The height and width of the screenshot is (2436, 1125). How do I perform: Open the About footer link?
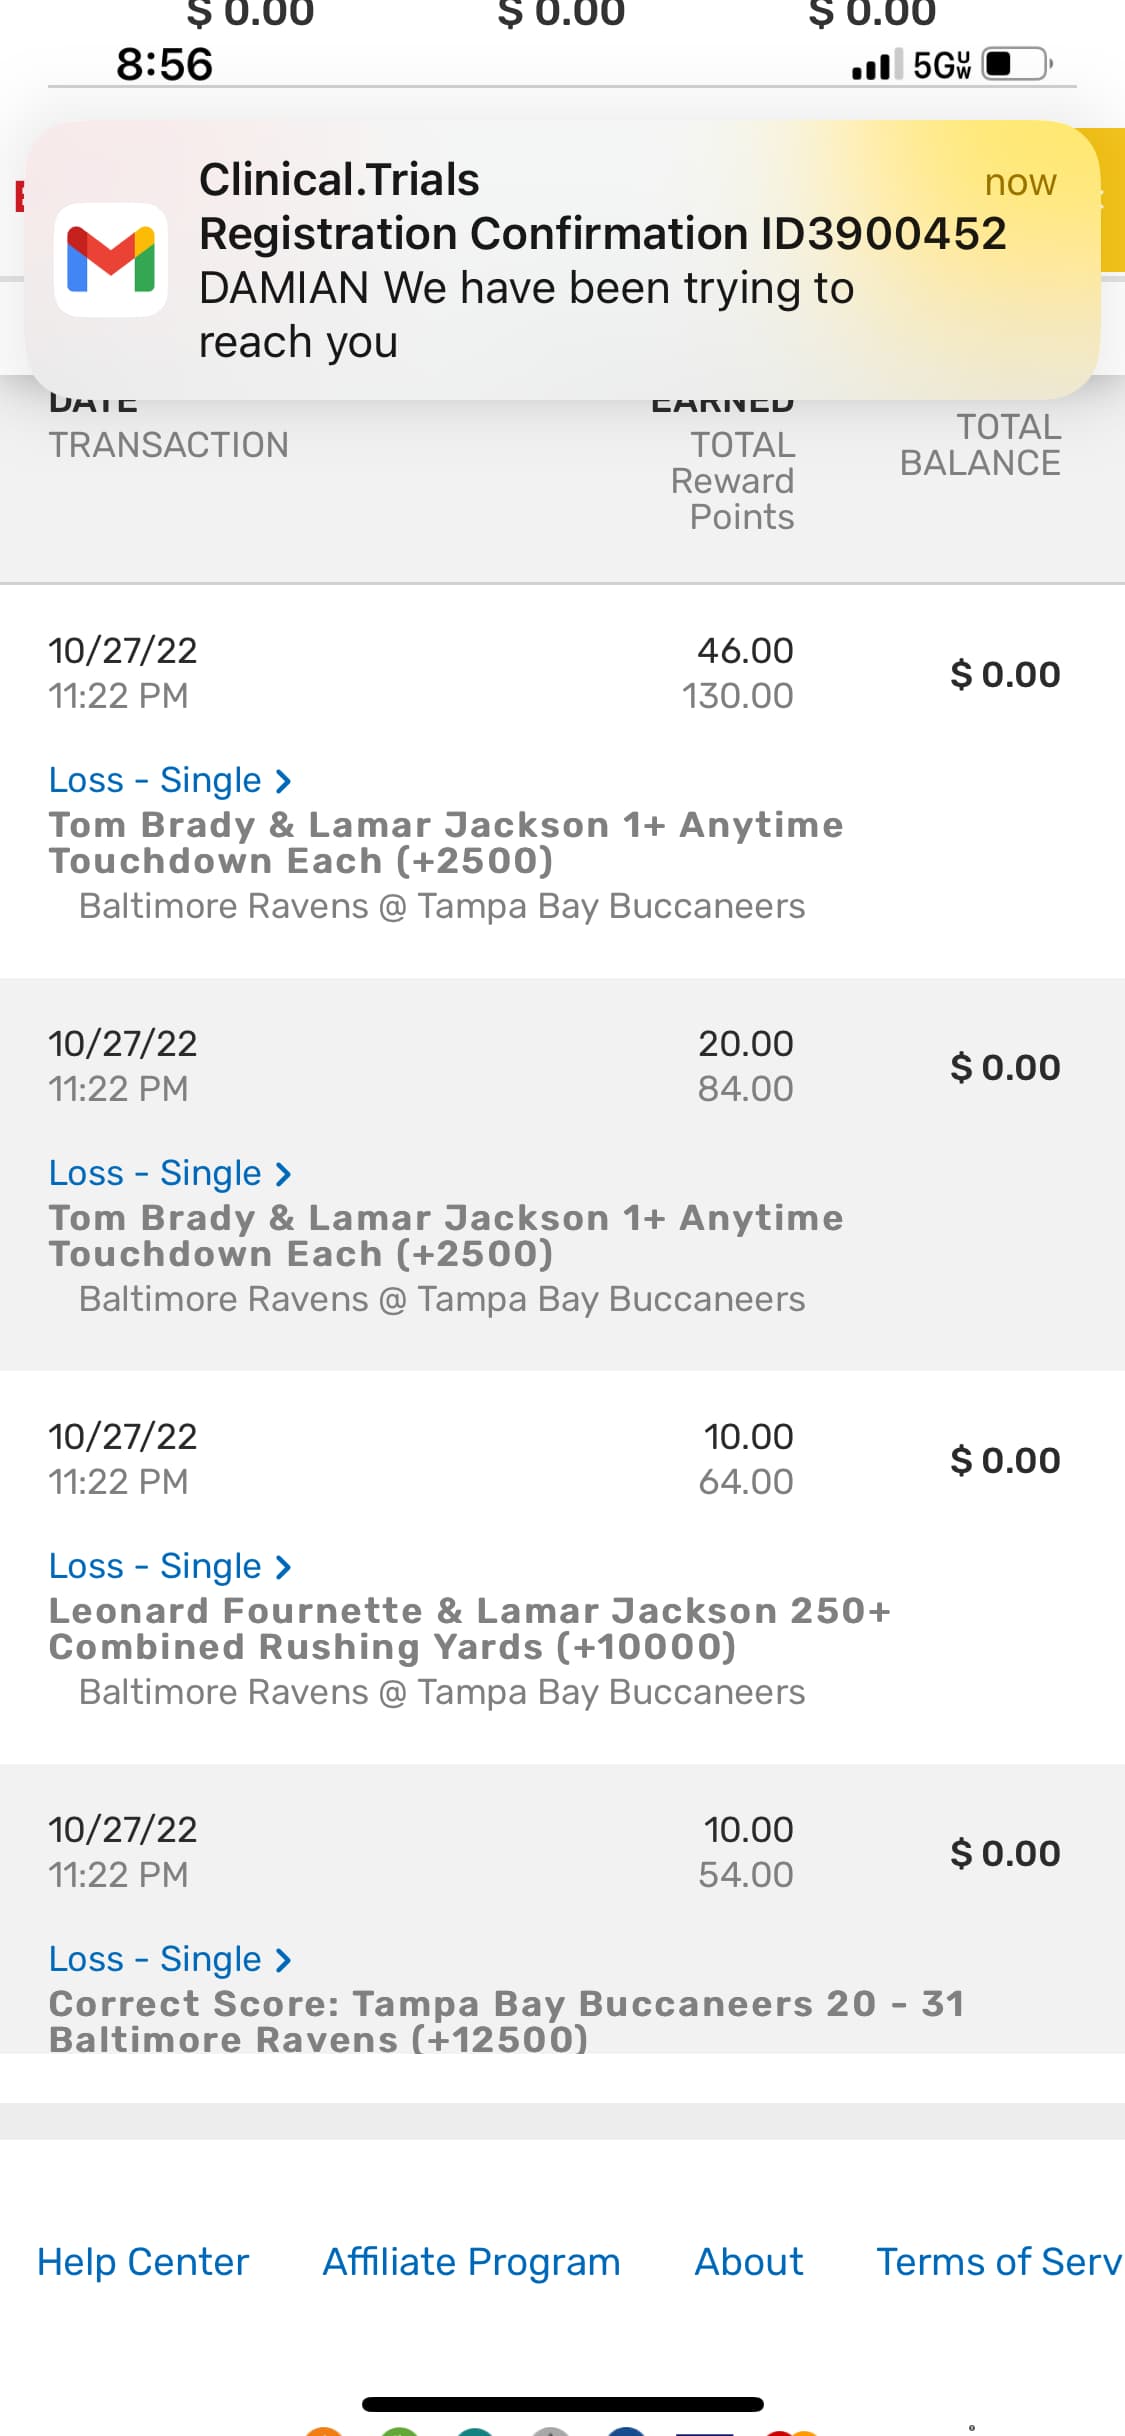(749, 2262)
